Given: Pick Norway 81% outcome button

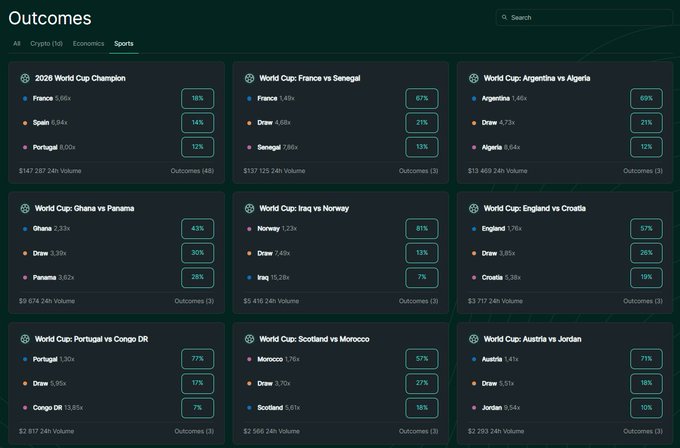Looking at the screenshot, I should 422,229.
